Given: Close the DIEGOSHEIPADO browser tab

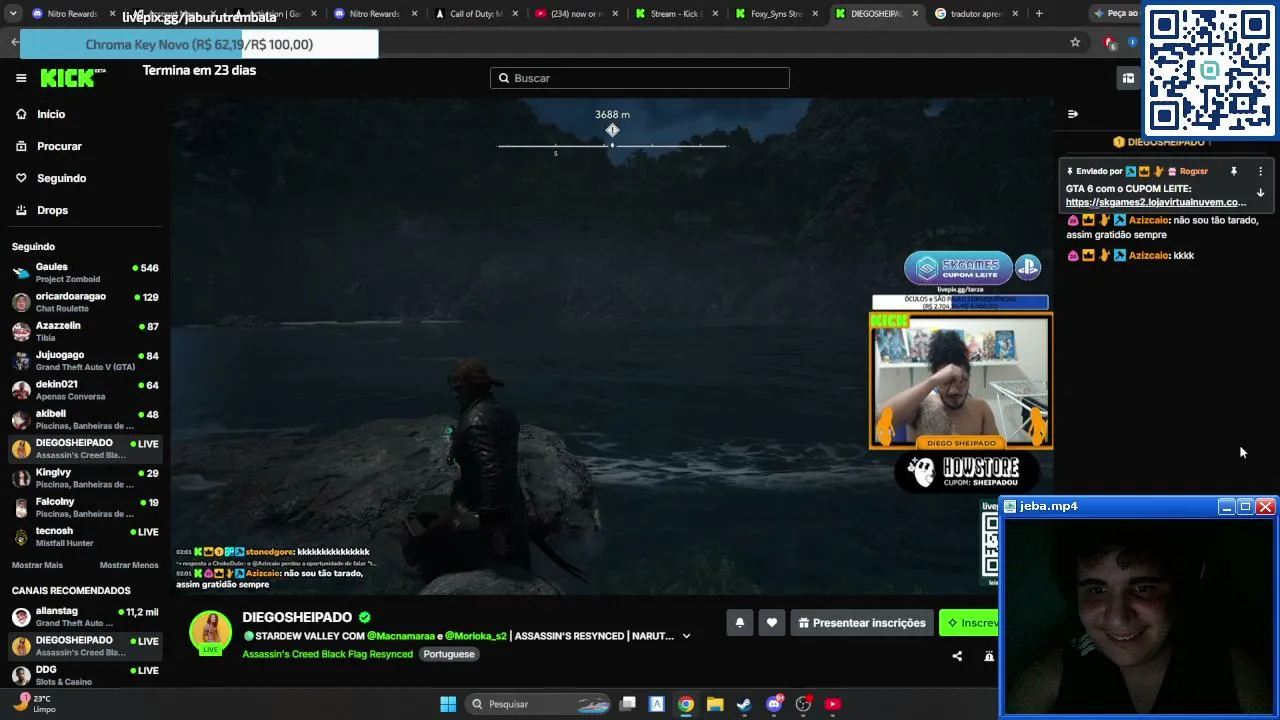Looking at the screenshot, I should (x=914, y=14).
